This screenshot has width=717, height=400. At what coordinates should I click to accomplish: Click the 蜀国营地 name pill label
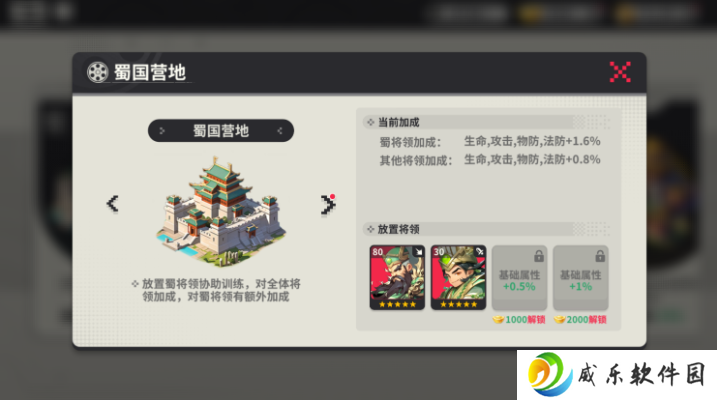221,131
